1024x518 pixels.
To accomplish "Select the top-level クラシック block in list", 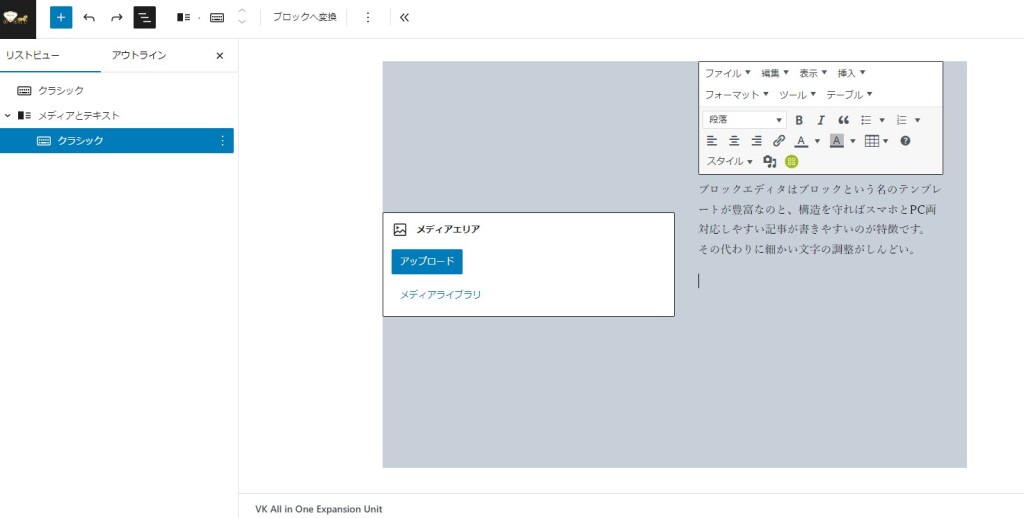I will pyautogui.click(x=61, y=91).
